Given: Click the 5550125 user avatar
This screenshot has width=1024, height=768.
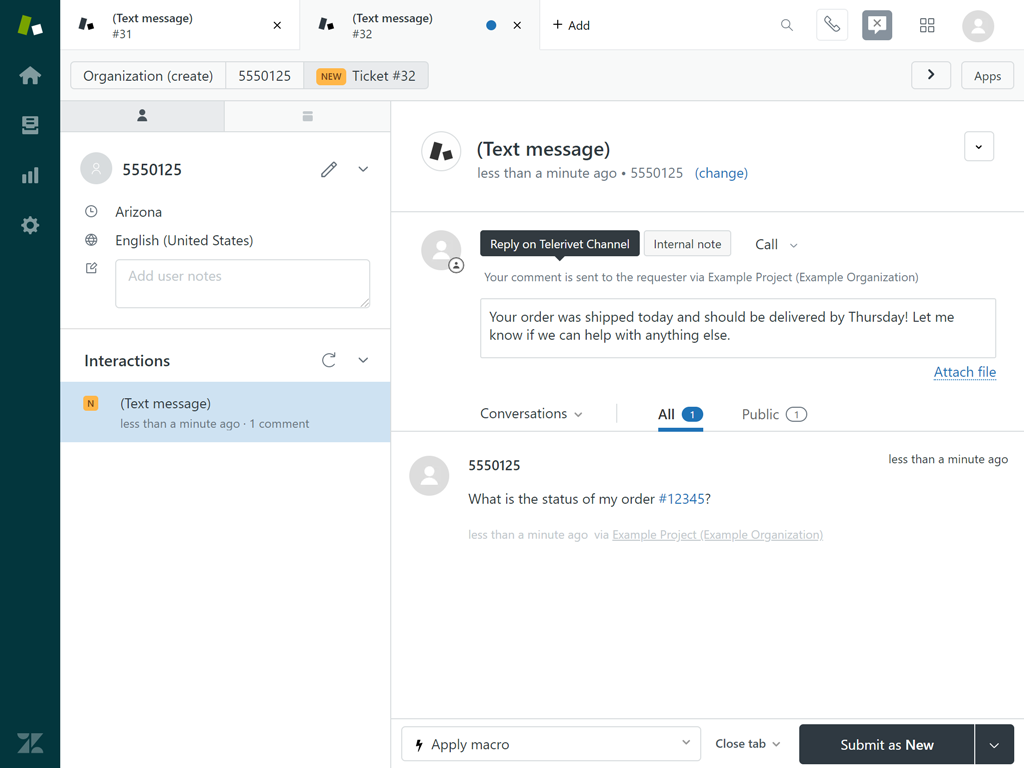Looking at the screenshot, I should (96, 169).
